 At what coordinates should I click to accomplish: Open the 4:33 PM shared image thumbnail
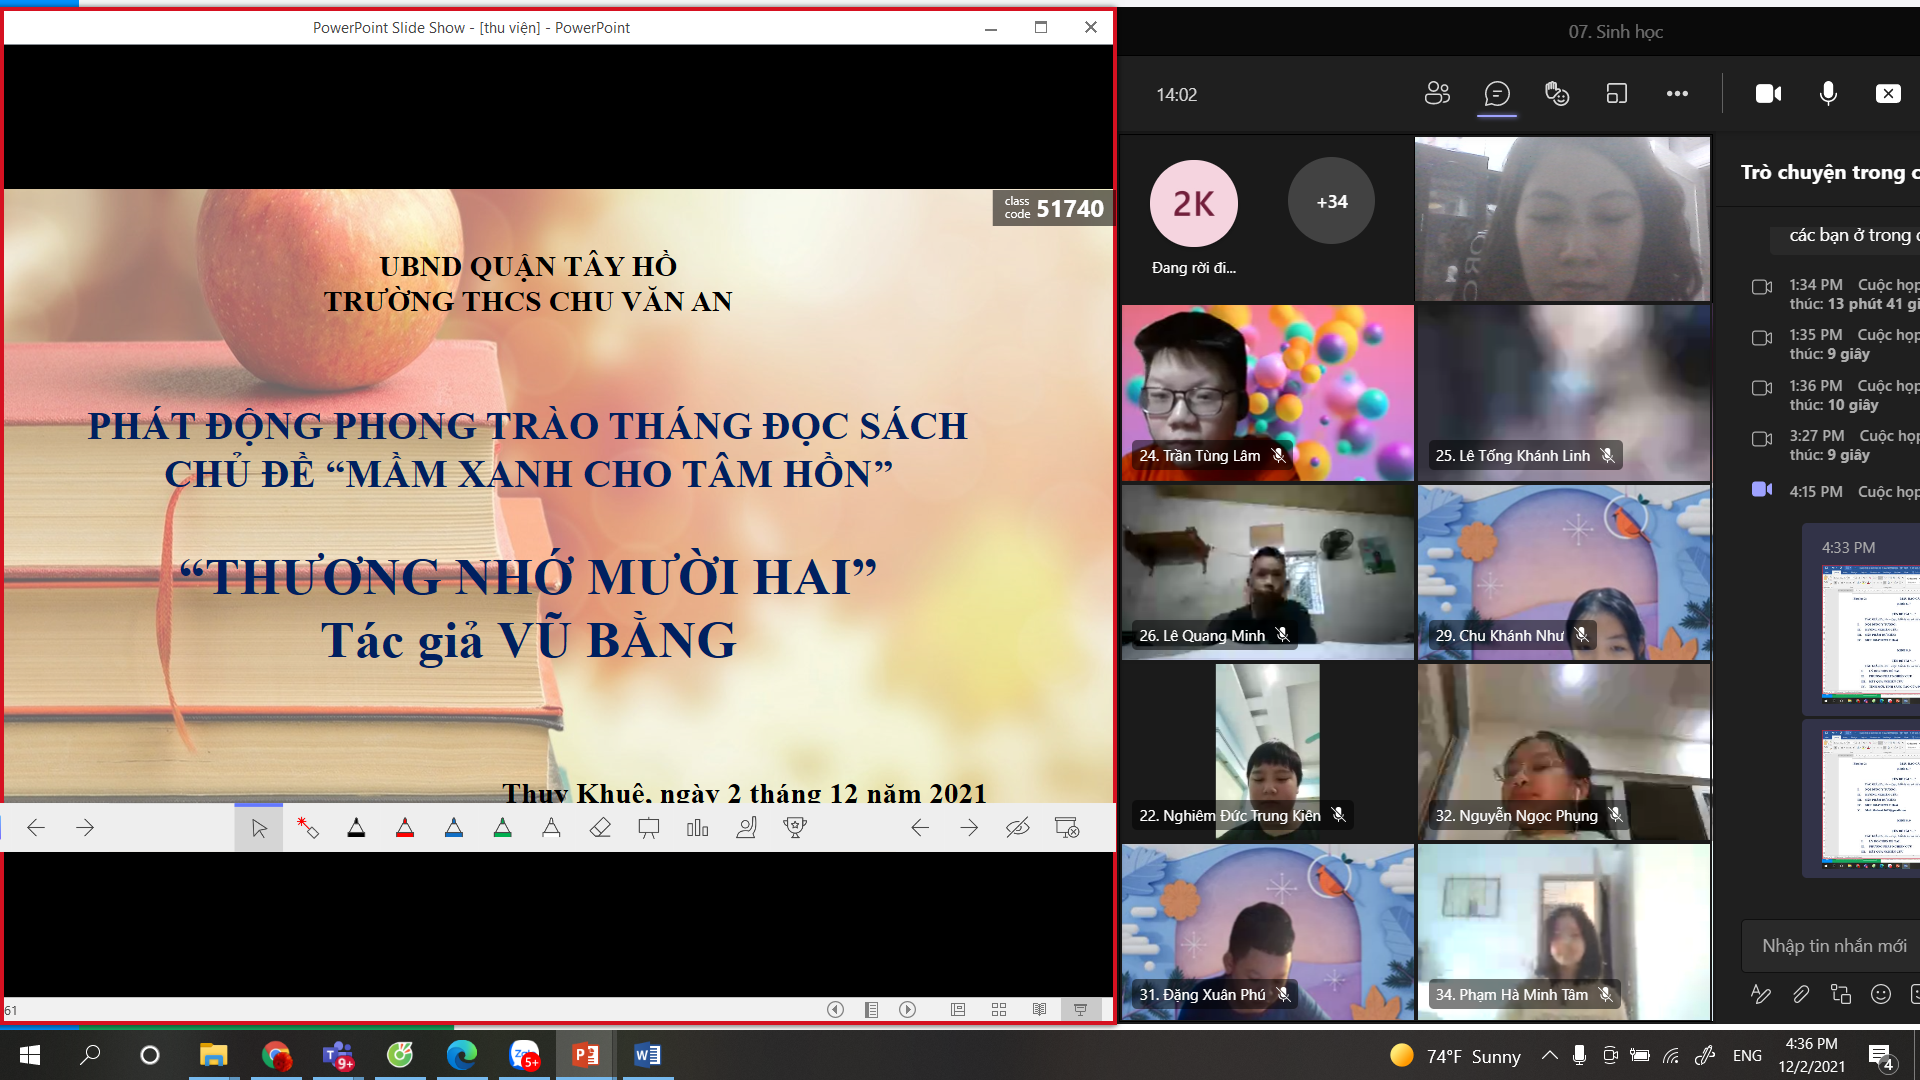tap(1870, 635)
